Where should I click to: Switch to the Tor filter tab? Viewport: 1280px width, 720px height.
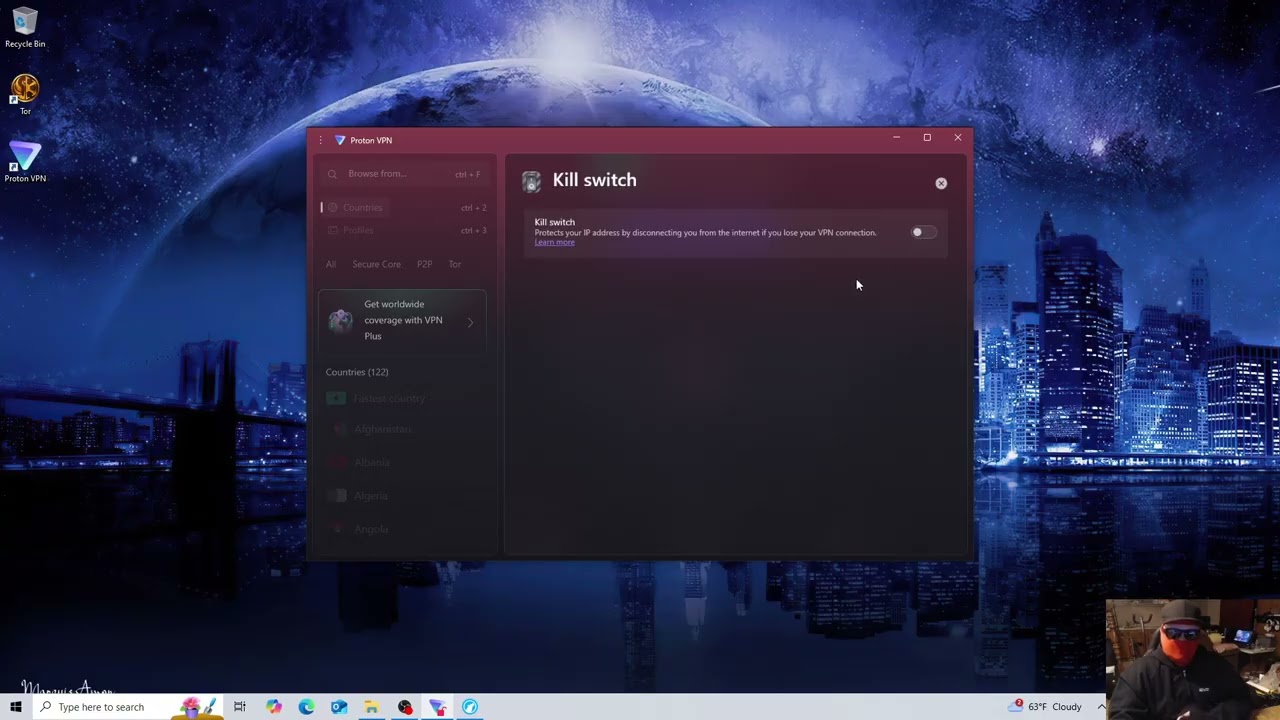pos(455,264)
